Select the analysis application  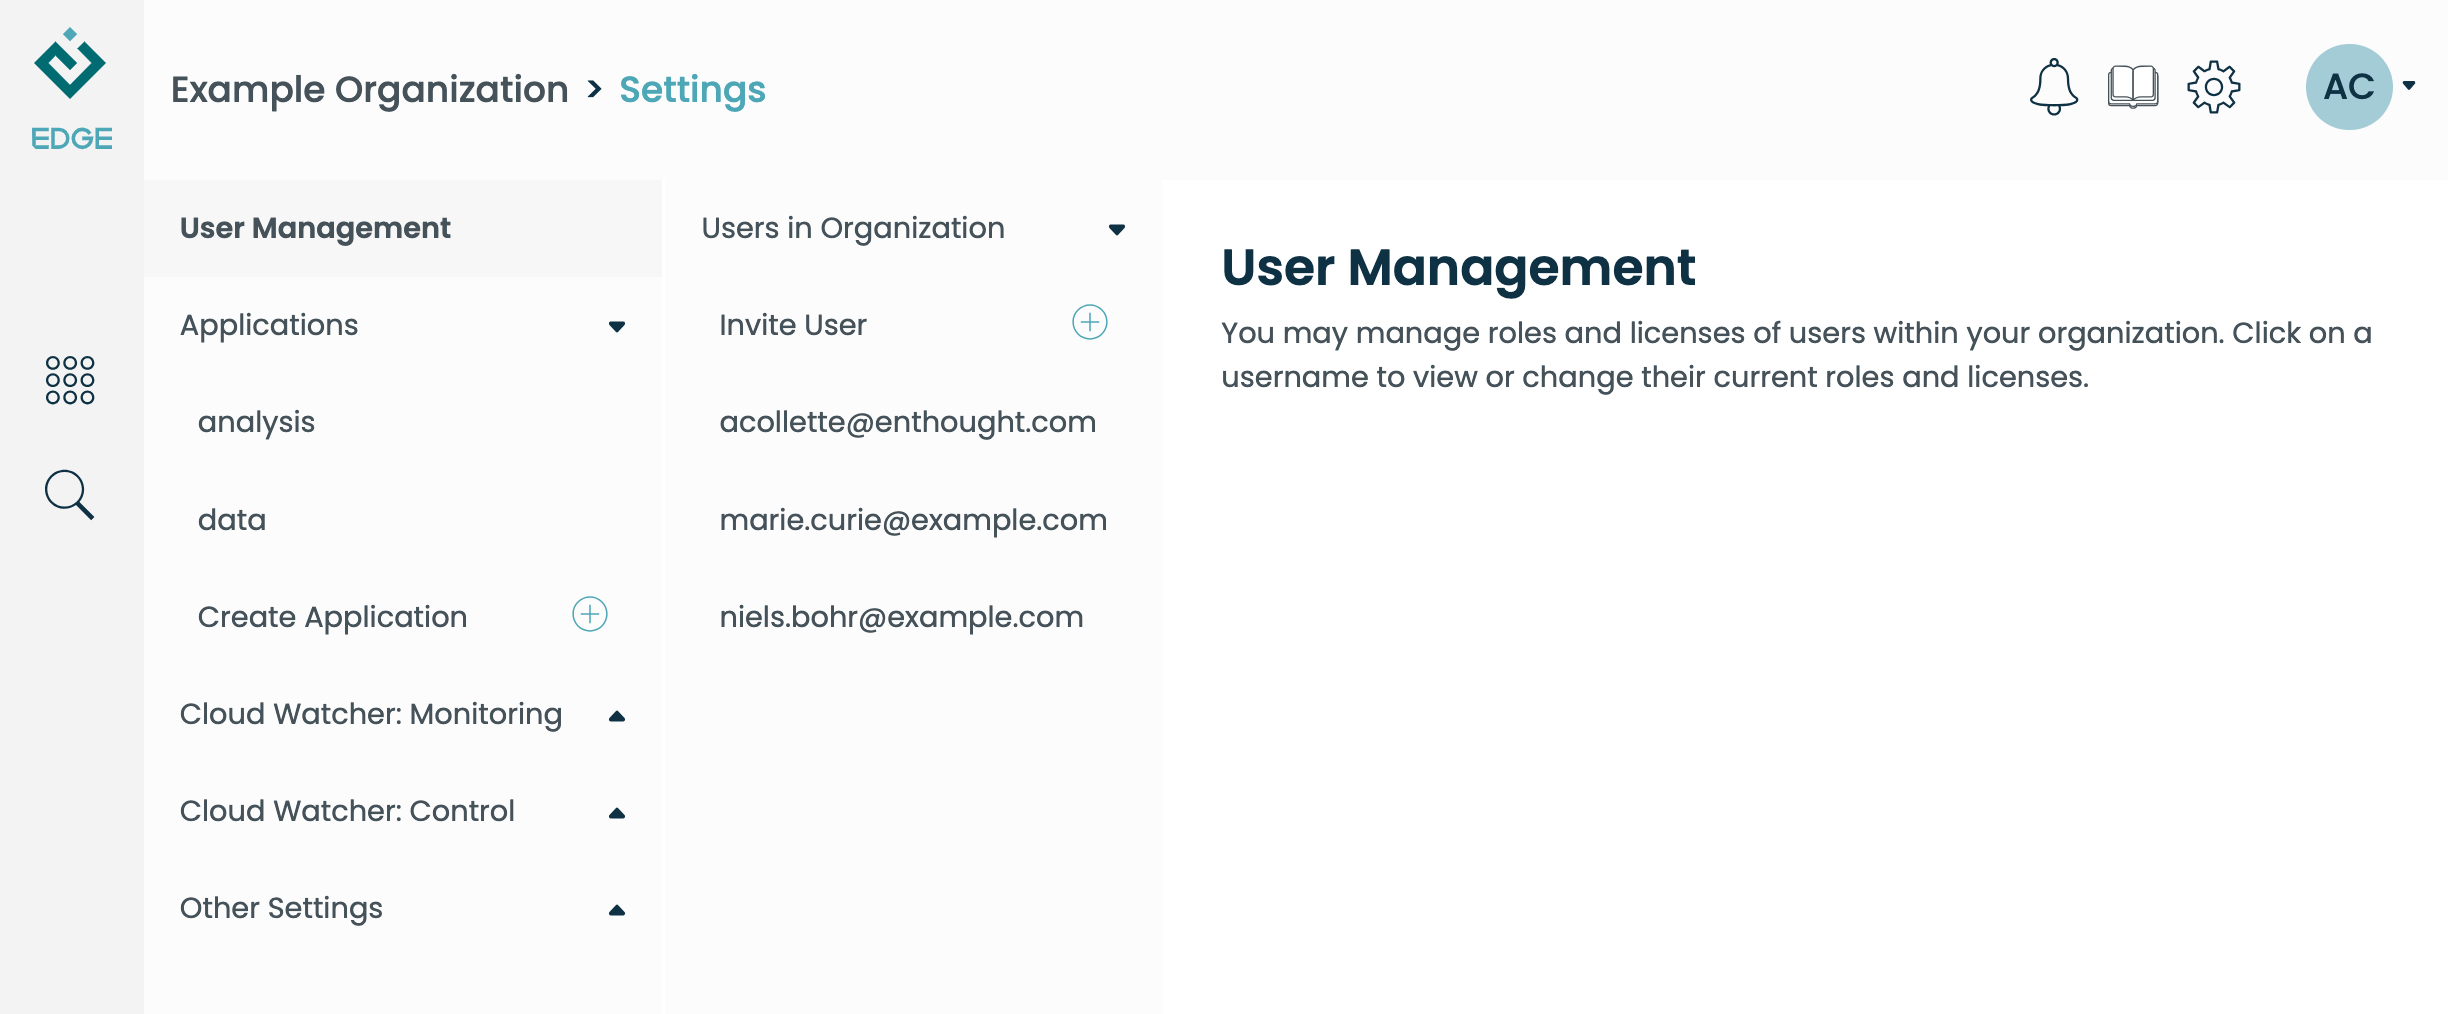(x=256, y=423)
